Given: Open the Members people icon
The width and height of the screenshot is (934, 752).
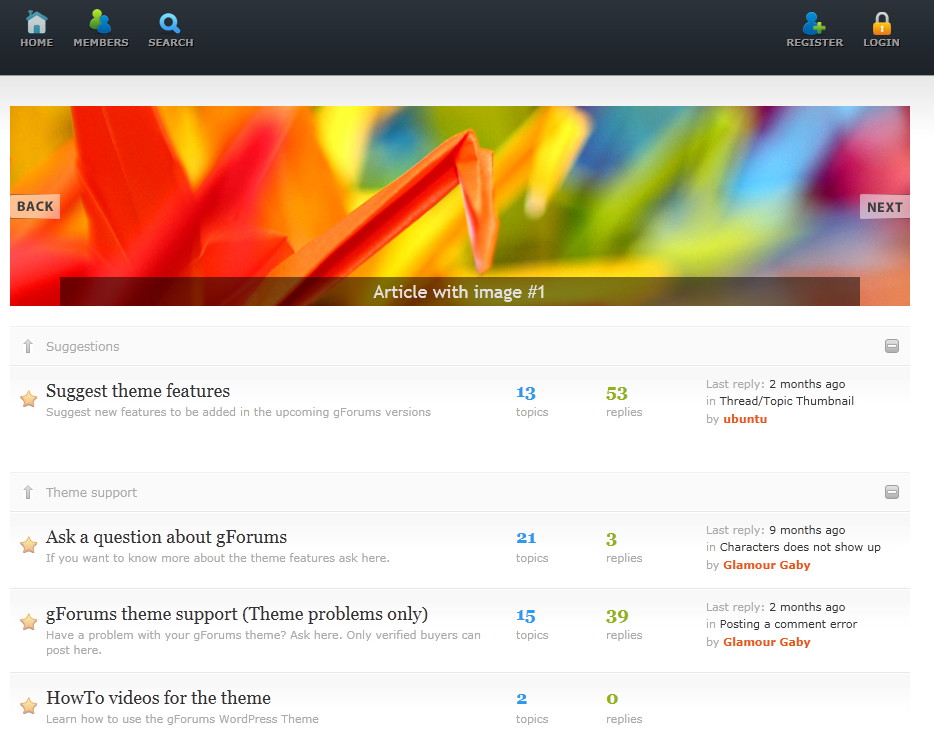Looking at the screenshot, I should pos(100,21).
